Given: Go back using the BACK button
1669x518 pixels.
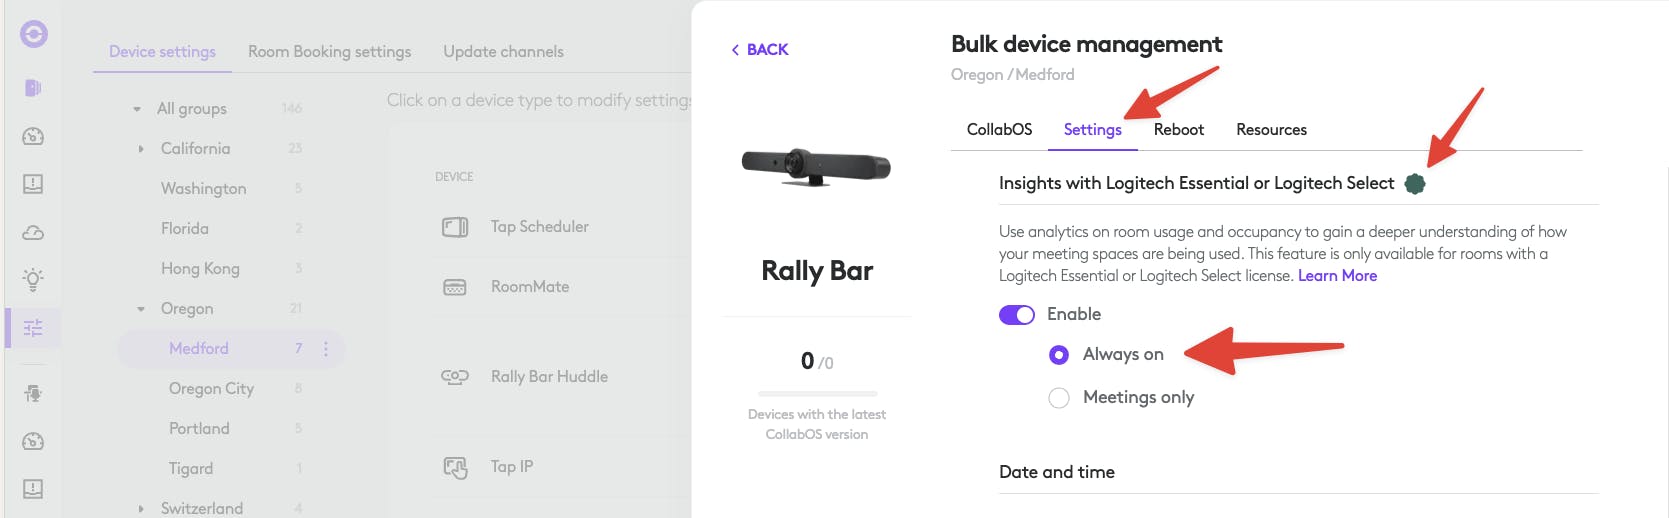Looking at the screenshot, I should pyautogui.click(x=760, y=50).
